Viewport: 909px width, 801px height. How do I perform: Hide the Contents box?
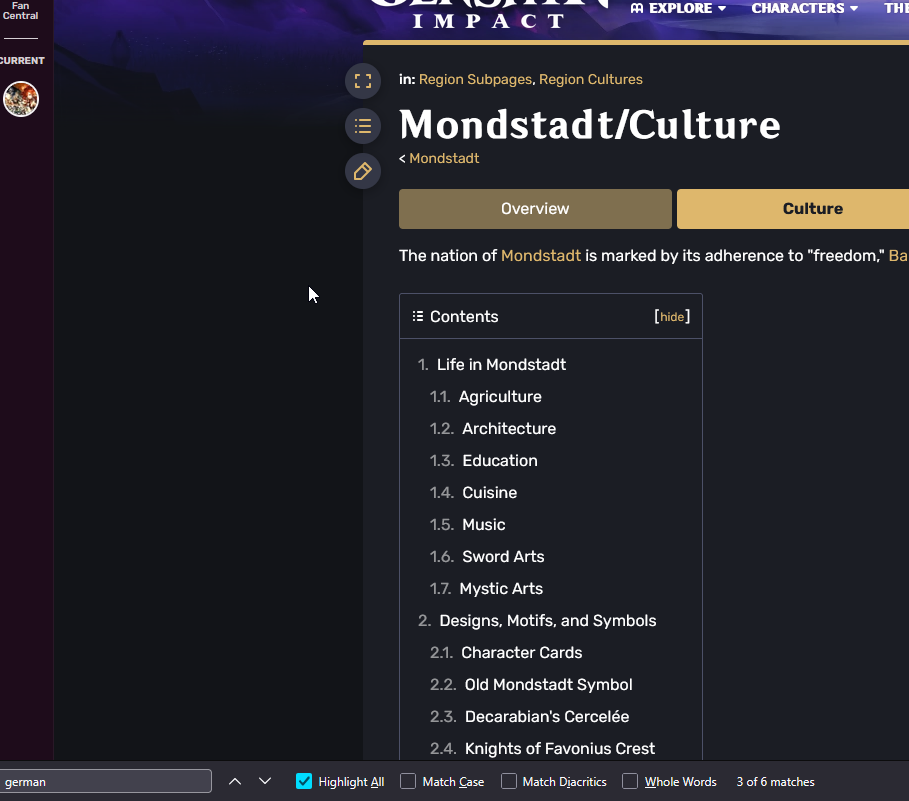click(672, 316)
